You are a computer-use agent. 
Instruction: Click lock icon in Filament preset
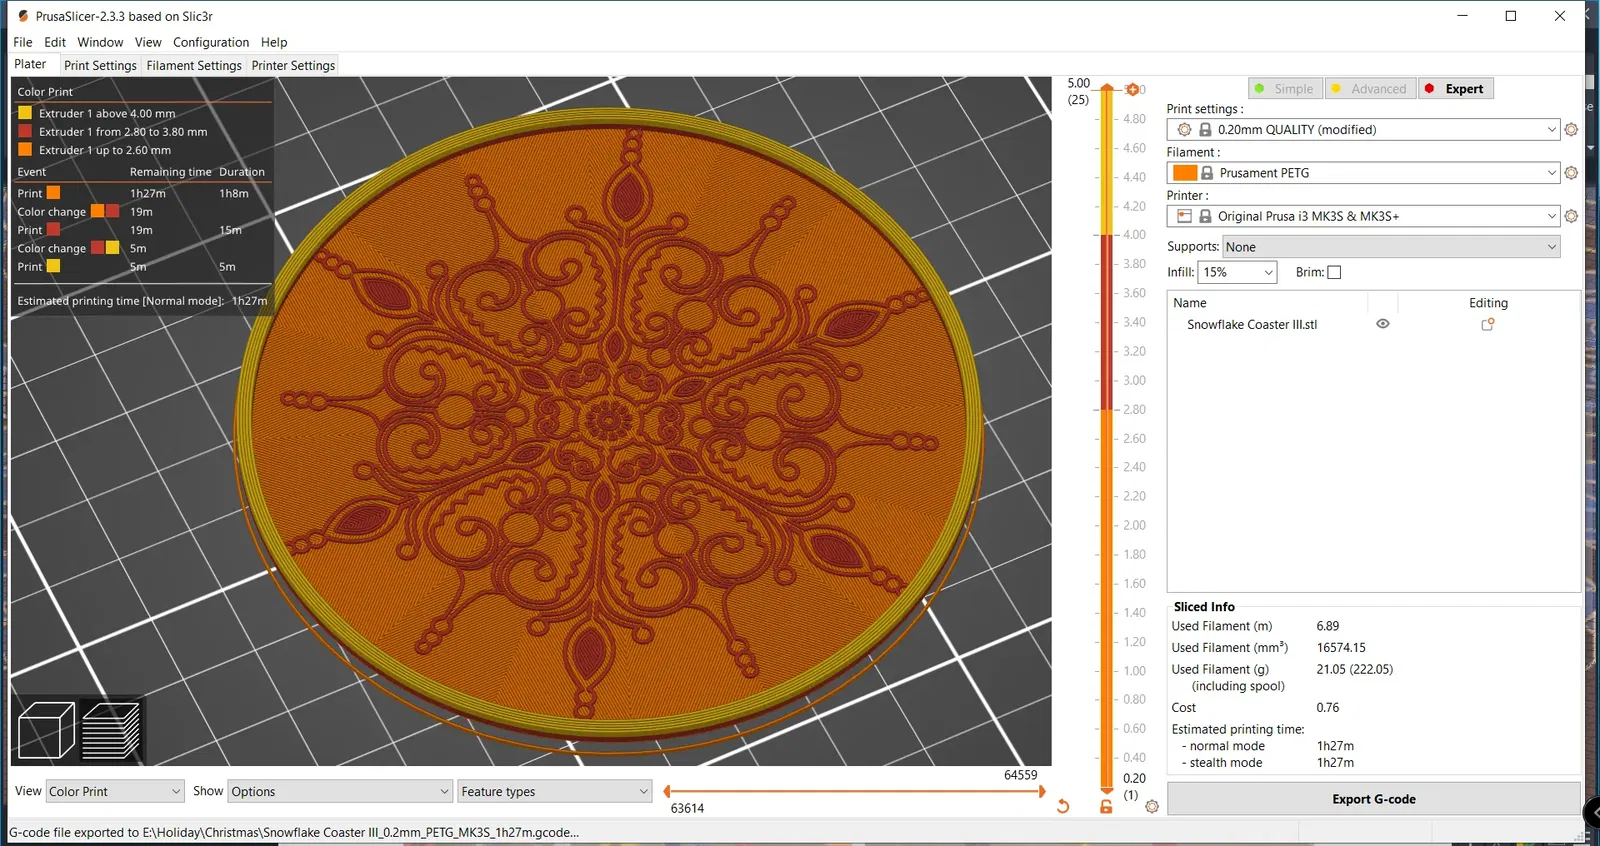[1207, 173]
